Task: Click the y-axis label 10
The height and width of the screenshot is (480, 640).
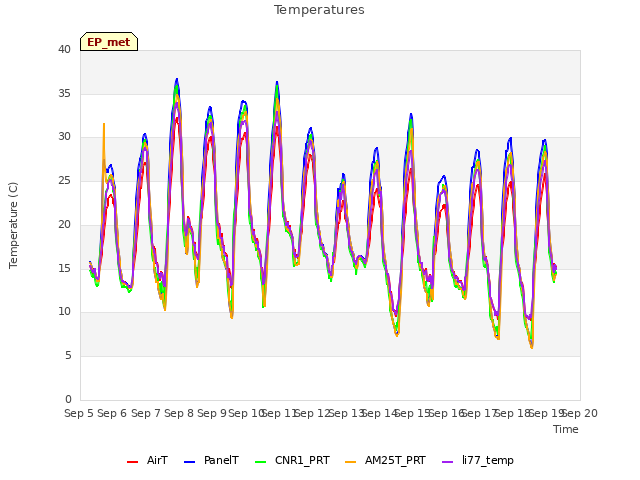Action: [x=64, y=312]
